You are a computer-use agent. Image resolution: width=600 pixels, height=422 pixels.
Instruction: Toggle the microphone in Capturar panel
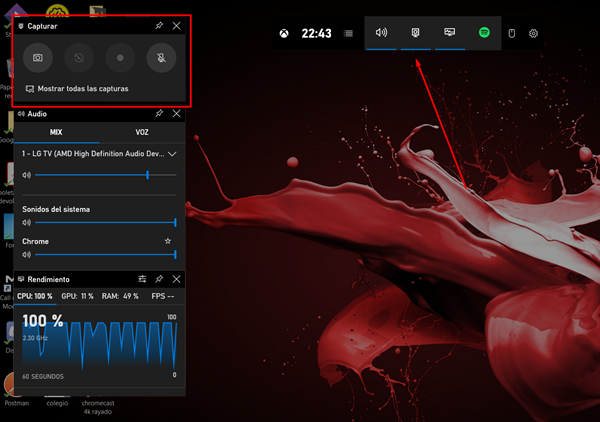pos(160,58)
